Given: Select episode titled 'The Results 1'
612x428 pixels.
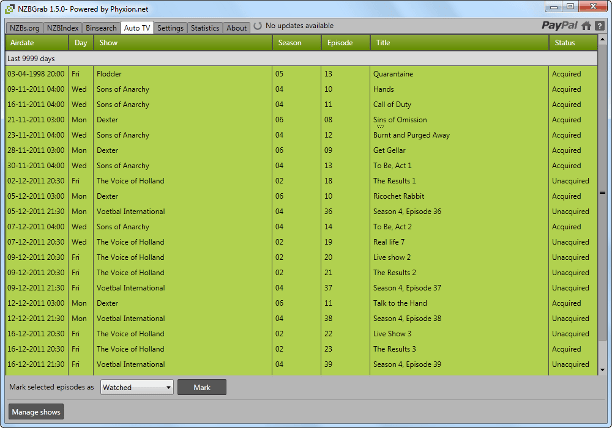Looking at the screenshot, I should [x=394, y=181].
